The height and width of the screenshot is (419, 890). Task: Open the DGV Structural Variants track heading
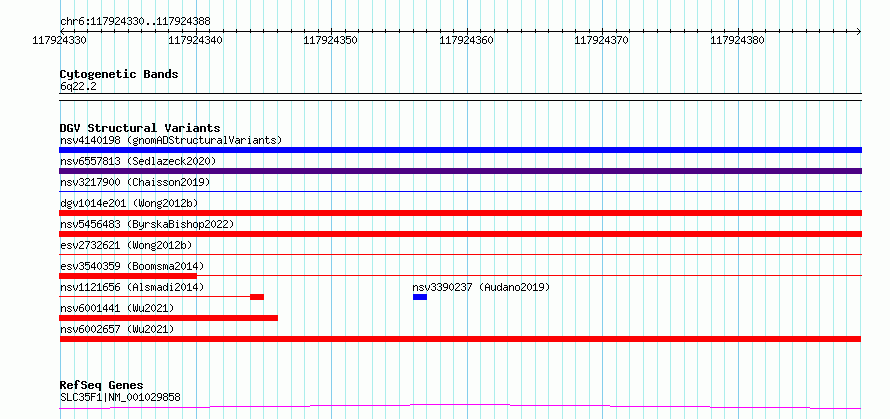point(140,128)
